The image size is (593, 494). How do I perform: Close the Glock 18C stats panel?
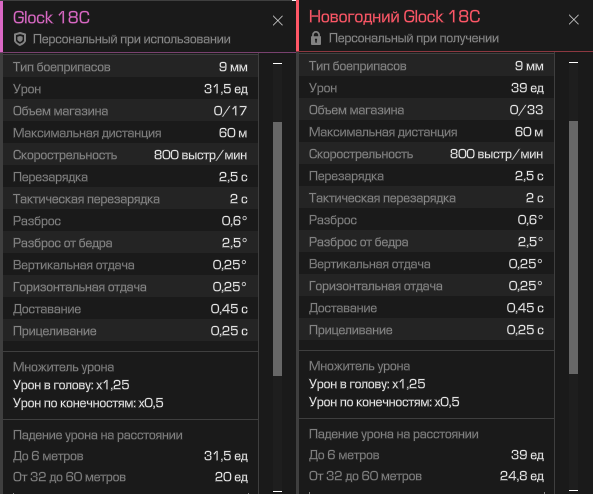(278, 21)
